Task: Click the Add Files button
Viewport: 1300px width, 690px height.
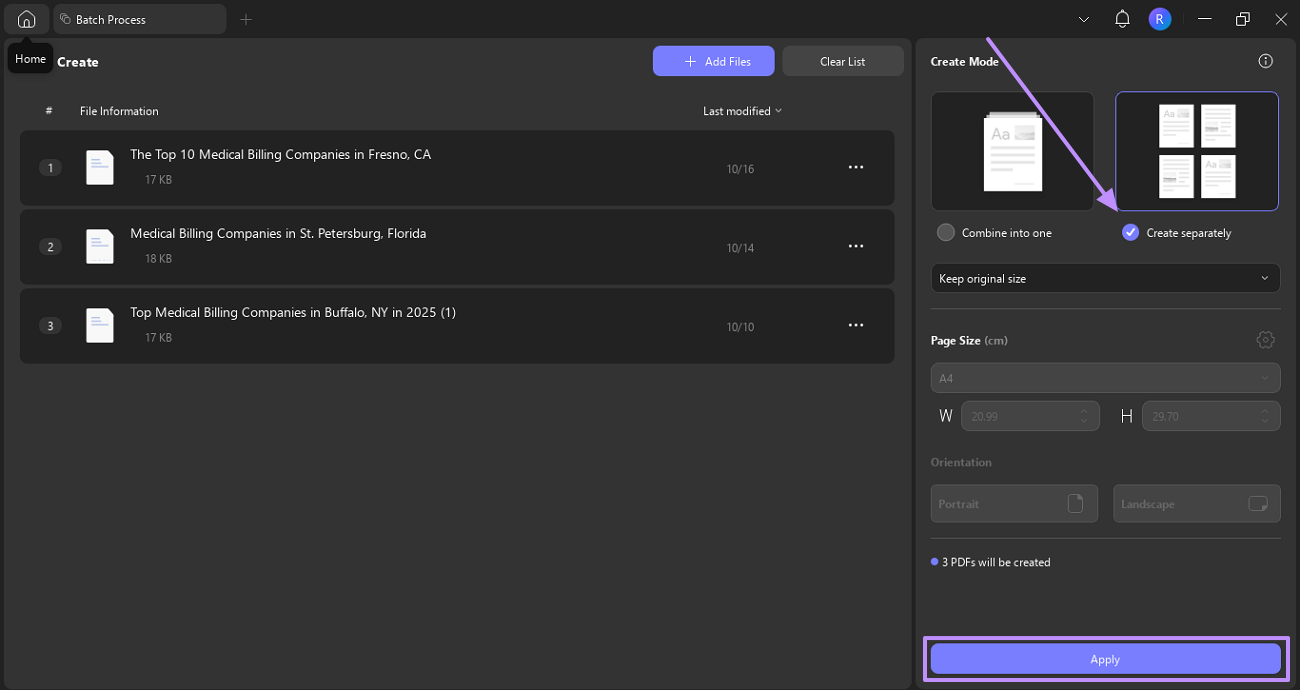Action: point(714,61)
